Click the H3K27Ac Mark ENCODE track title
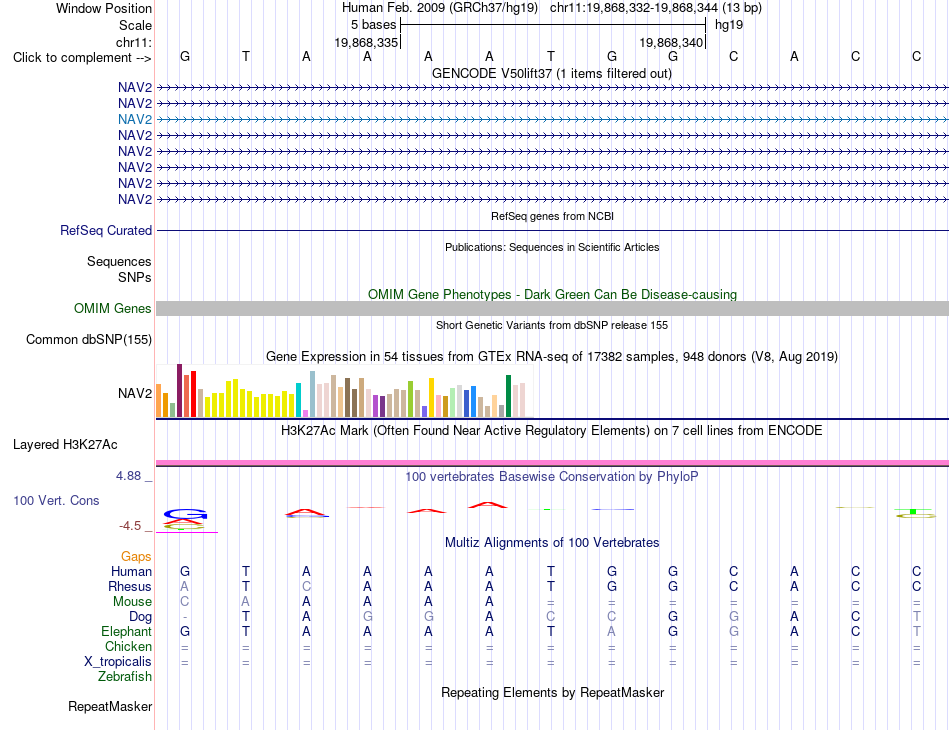This screenshot has height=730, width=950. click(x=552, y=431)
